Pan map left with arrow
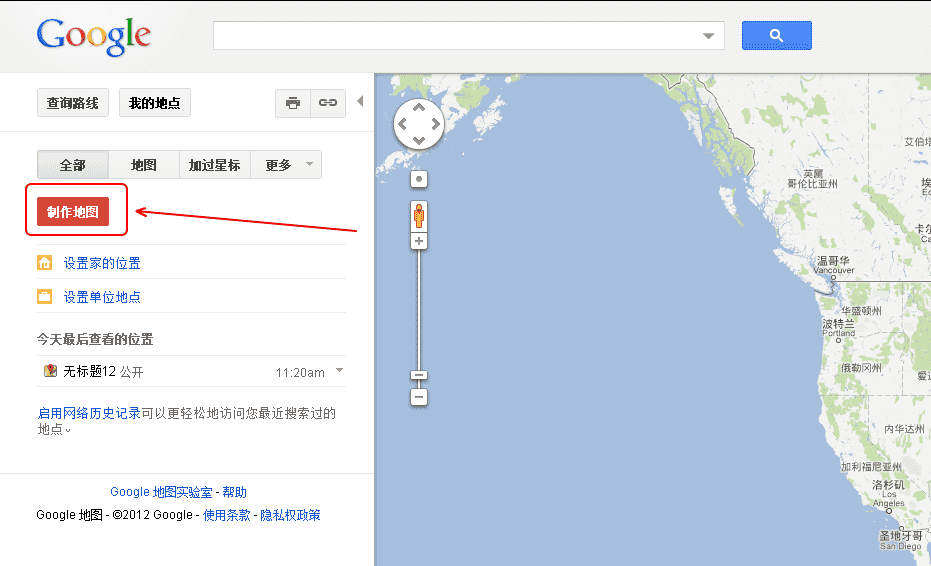This screenshot has height=566, width=931. 403,124
